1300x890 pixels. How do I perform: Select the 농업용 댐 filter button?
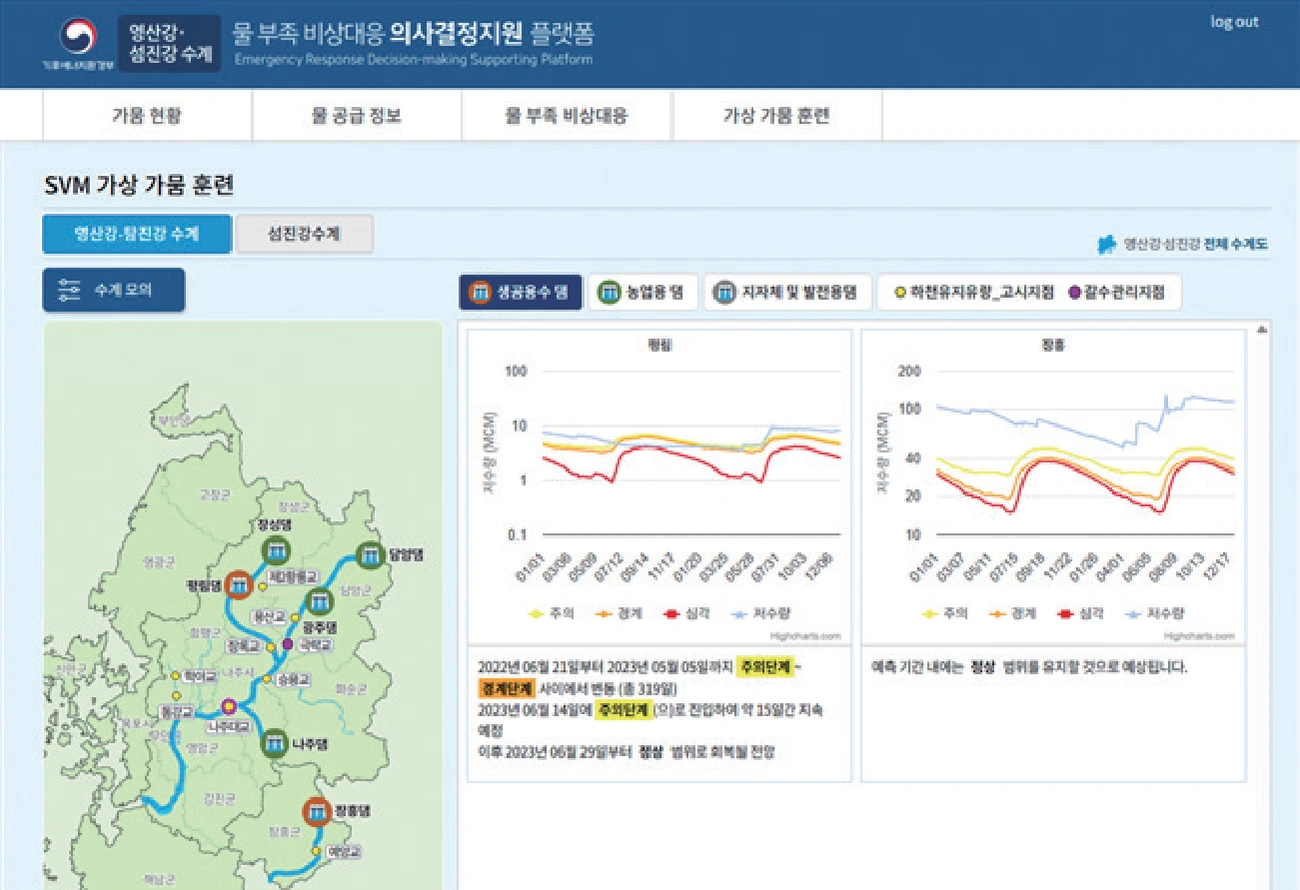point(642,293)
